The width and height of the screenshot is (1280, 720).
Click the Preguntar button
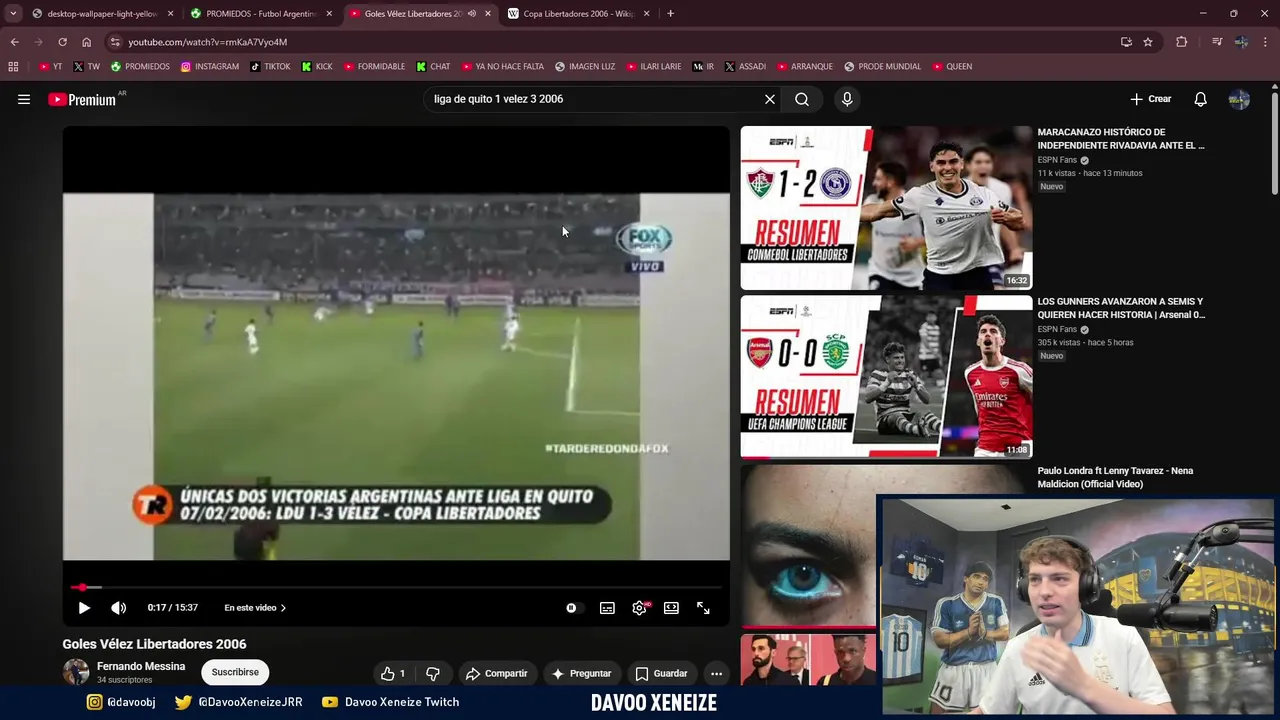tap(581, 674)
